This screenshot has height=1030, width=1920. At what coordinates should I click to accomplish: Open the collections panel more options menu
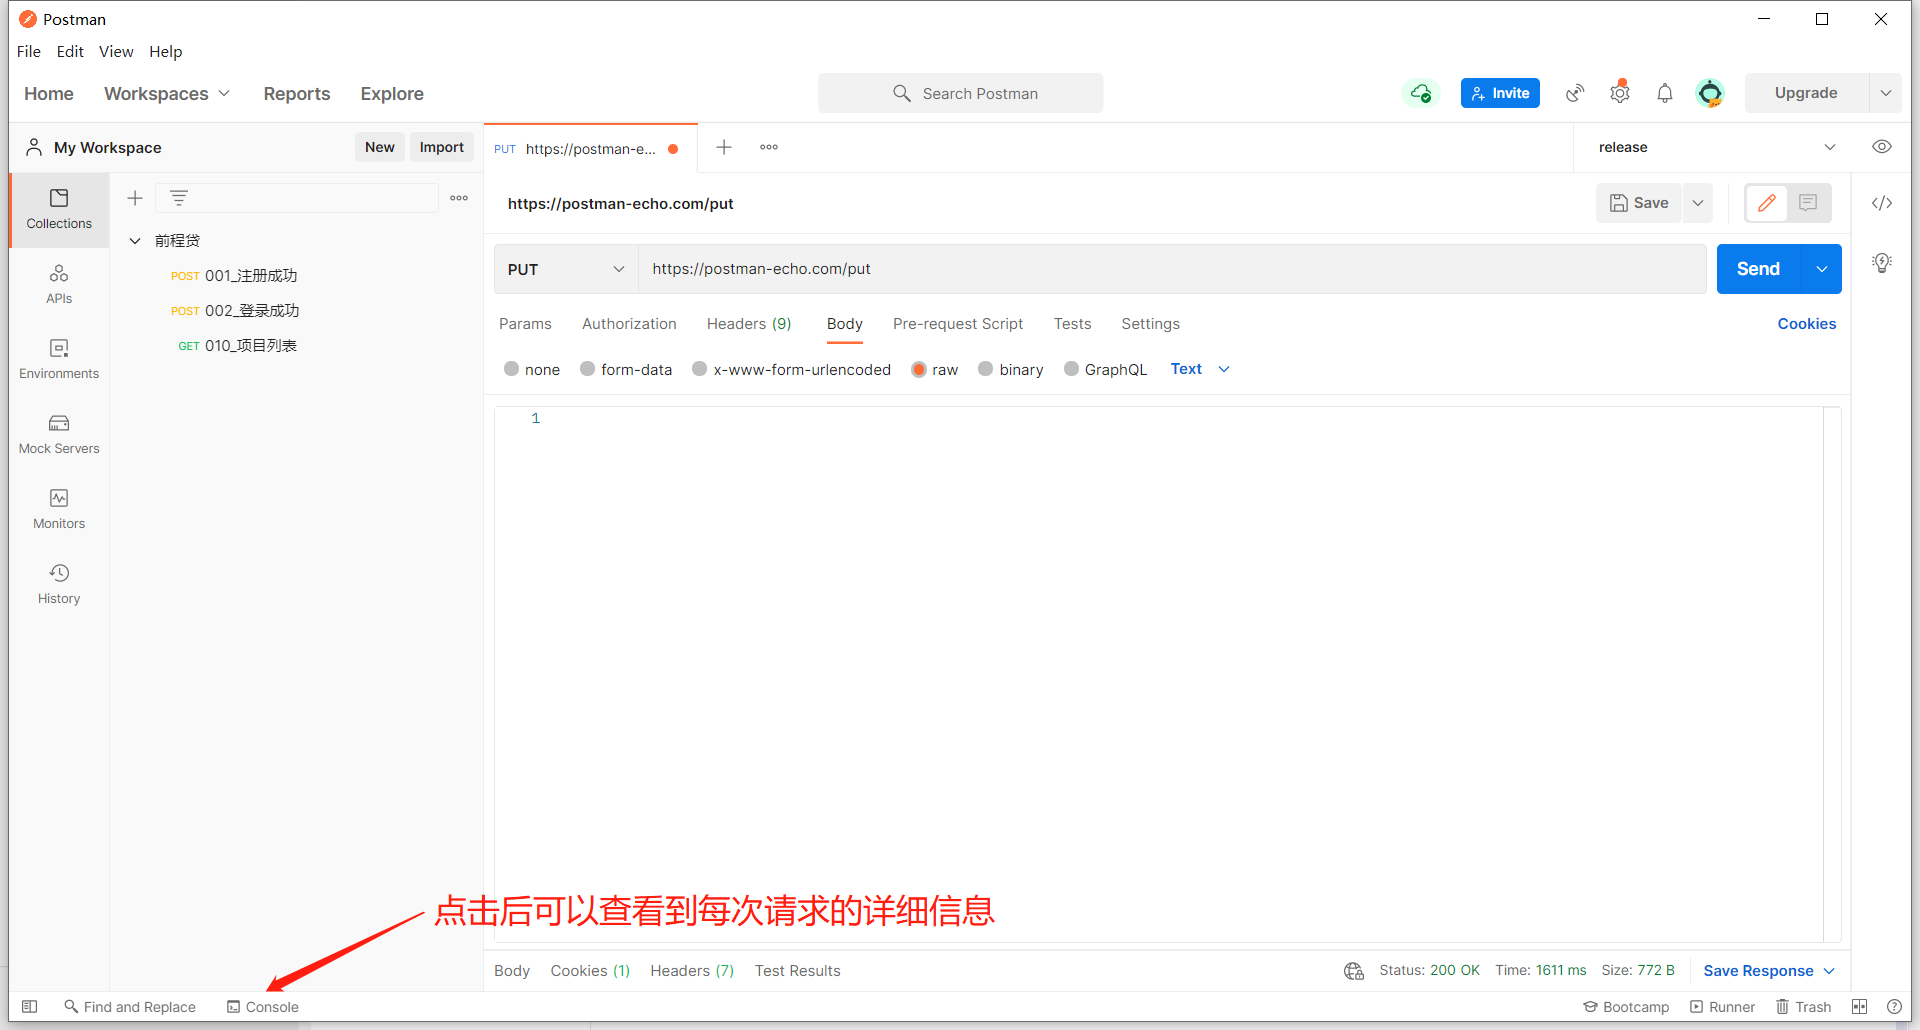(x=459, y=198)
